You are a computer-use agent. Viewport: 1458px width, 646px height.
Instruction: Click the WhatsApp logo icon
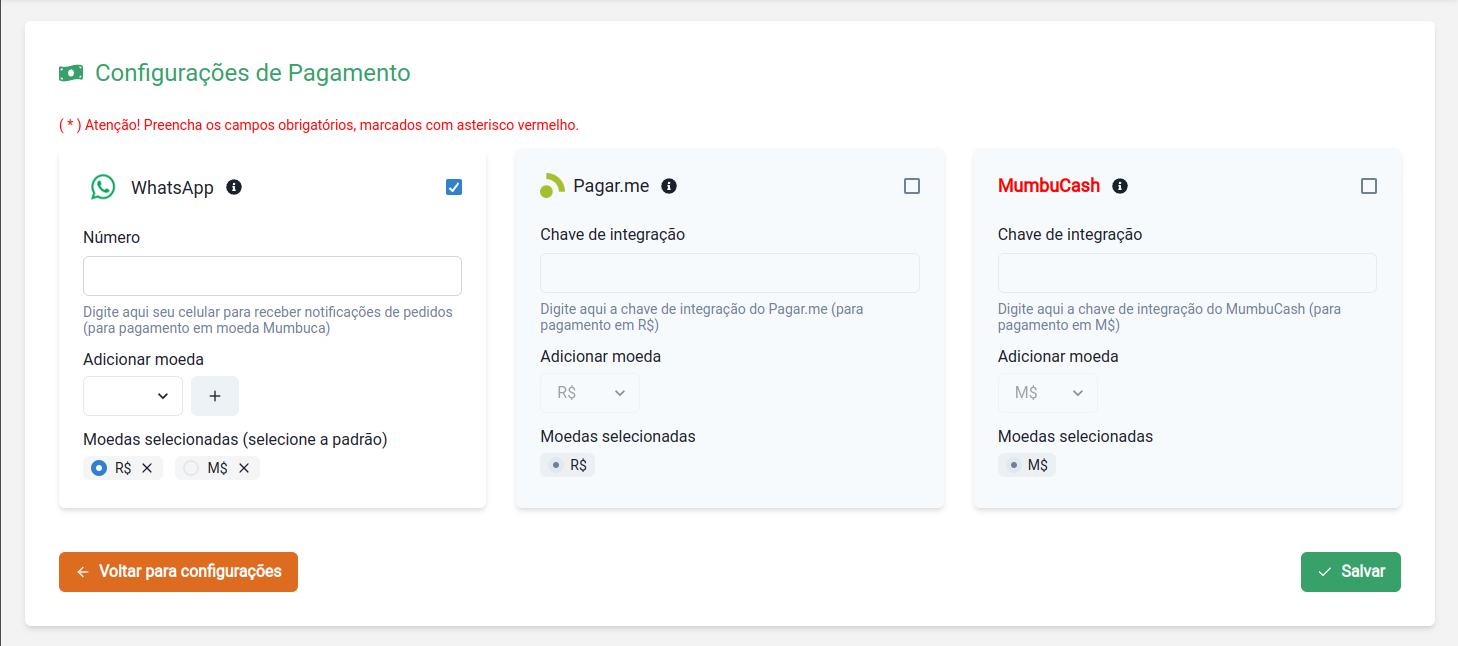104,186
